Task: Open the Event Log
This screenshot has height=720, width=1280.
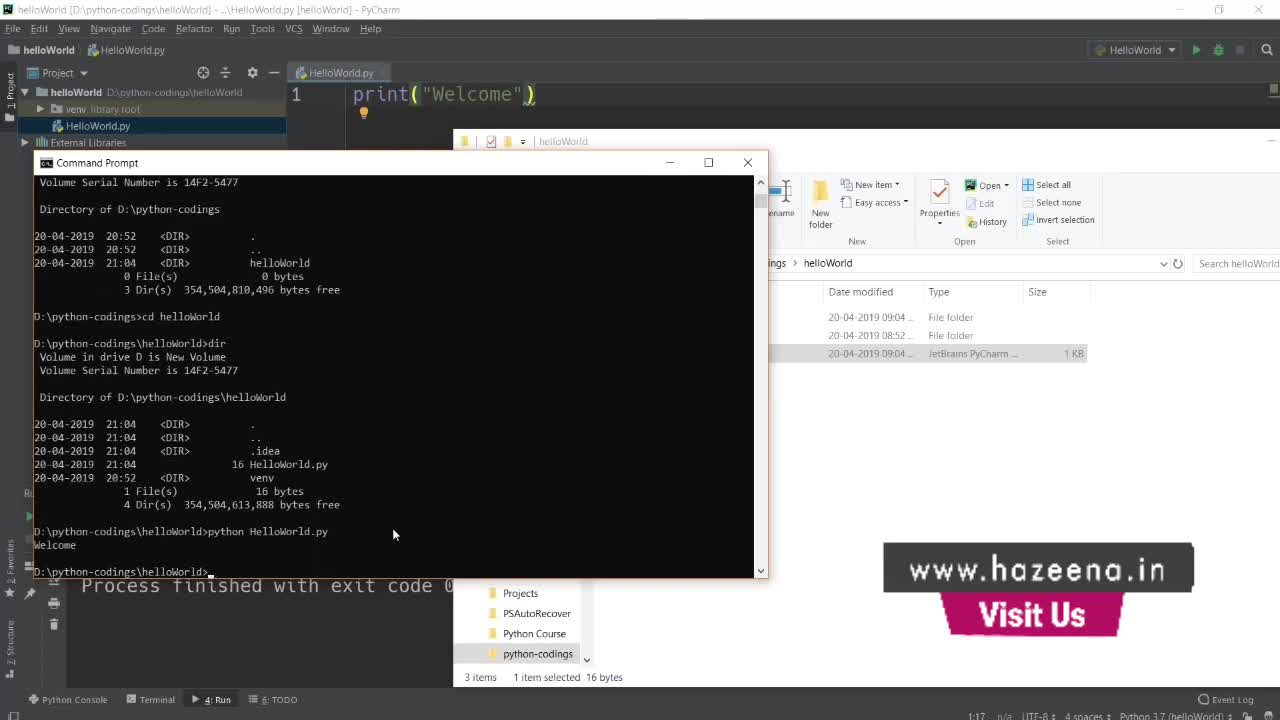Action: (1226, 700)
